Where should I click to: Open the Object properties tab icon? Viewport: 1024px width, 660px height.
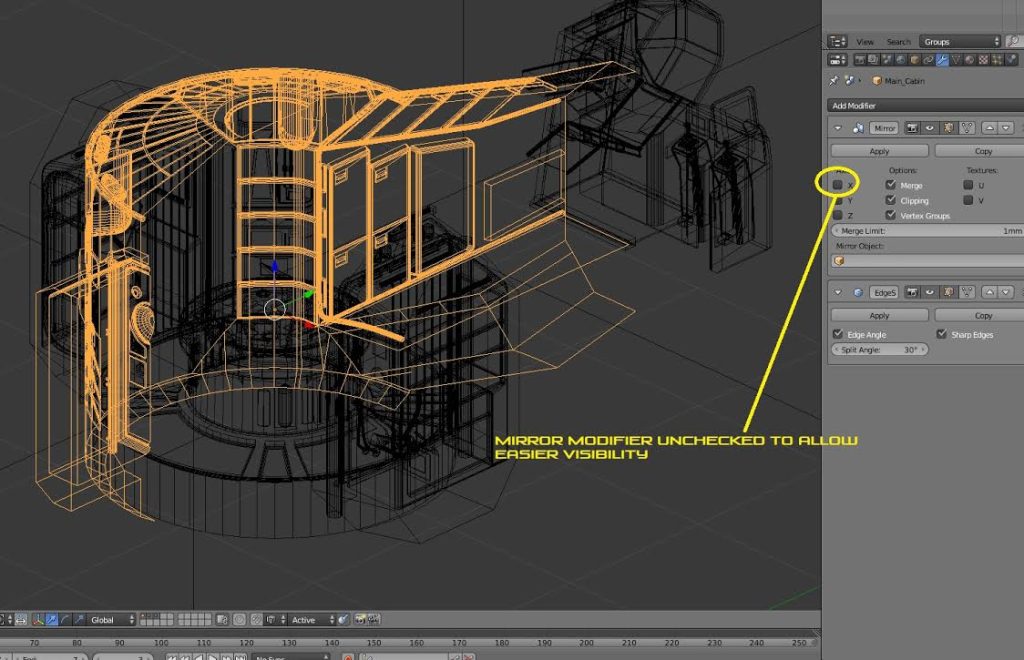(914, 59)
